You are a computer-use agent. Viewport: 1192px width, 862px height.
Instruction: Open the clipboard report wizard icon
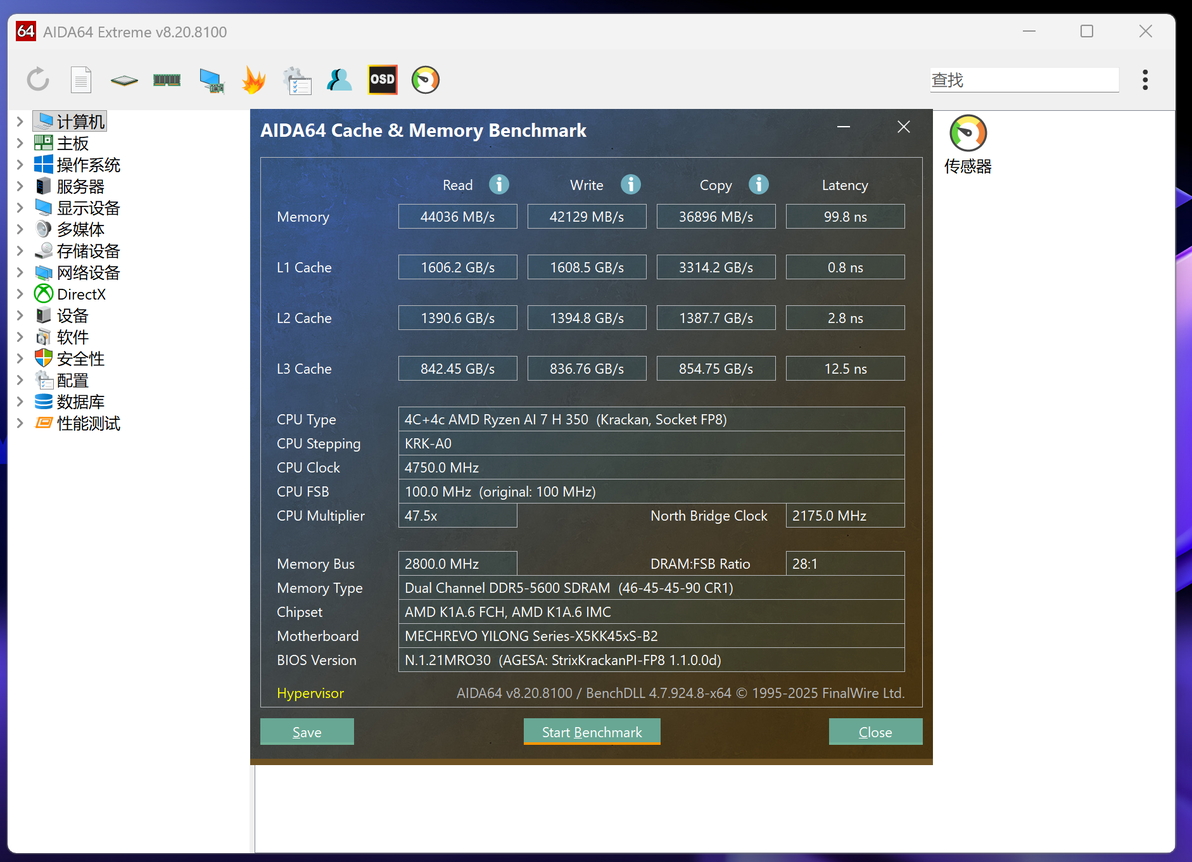tap(297, 81)
